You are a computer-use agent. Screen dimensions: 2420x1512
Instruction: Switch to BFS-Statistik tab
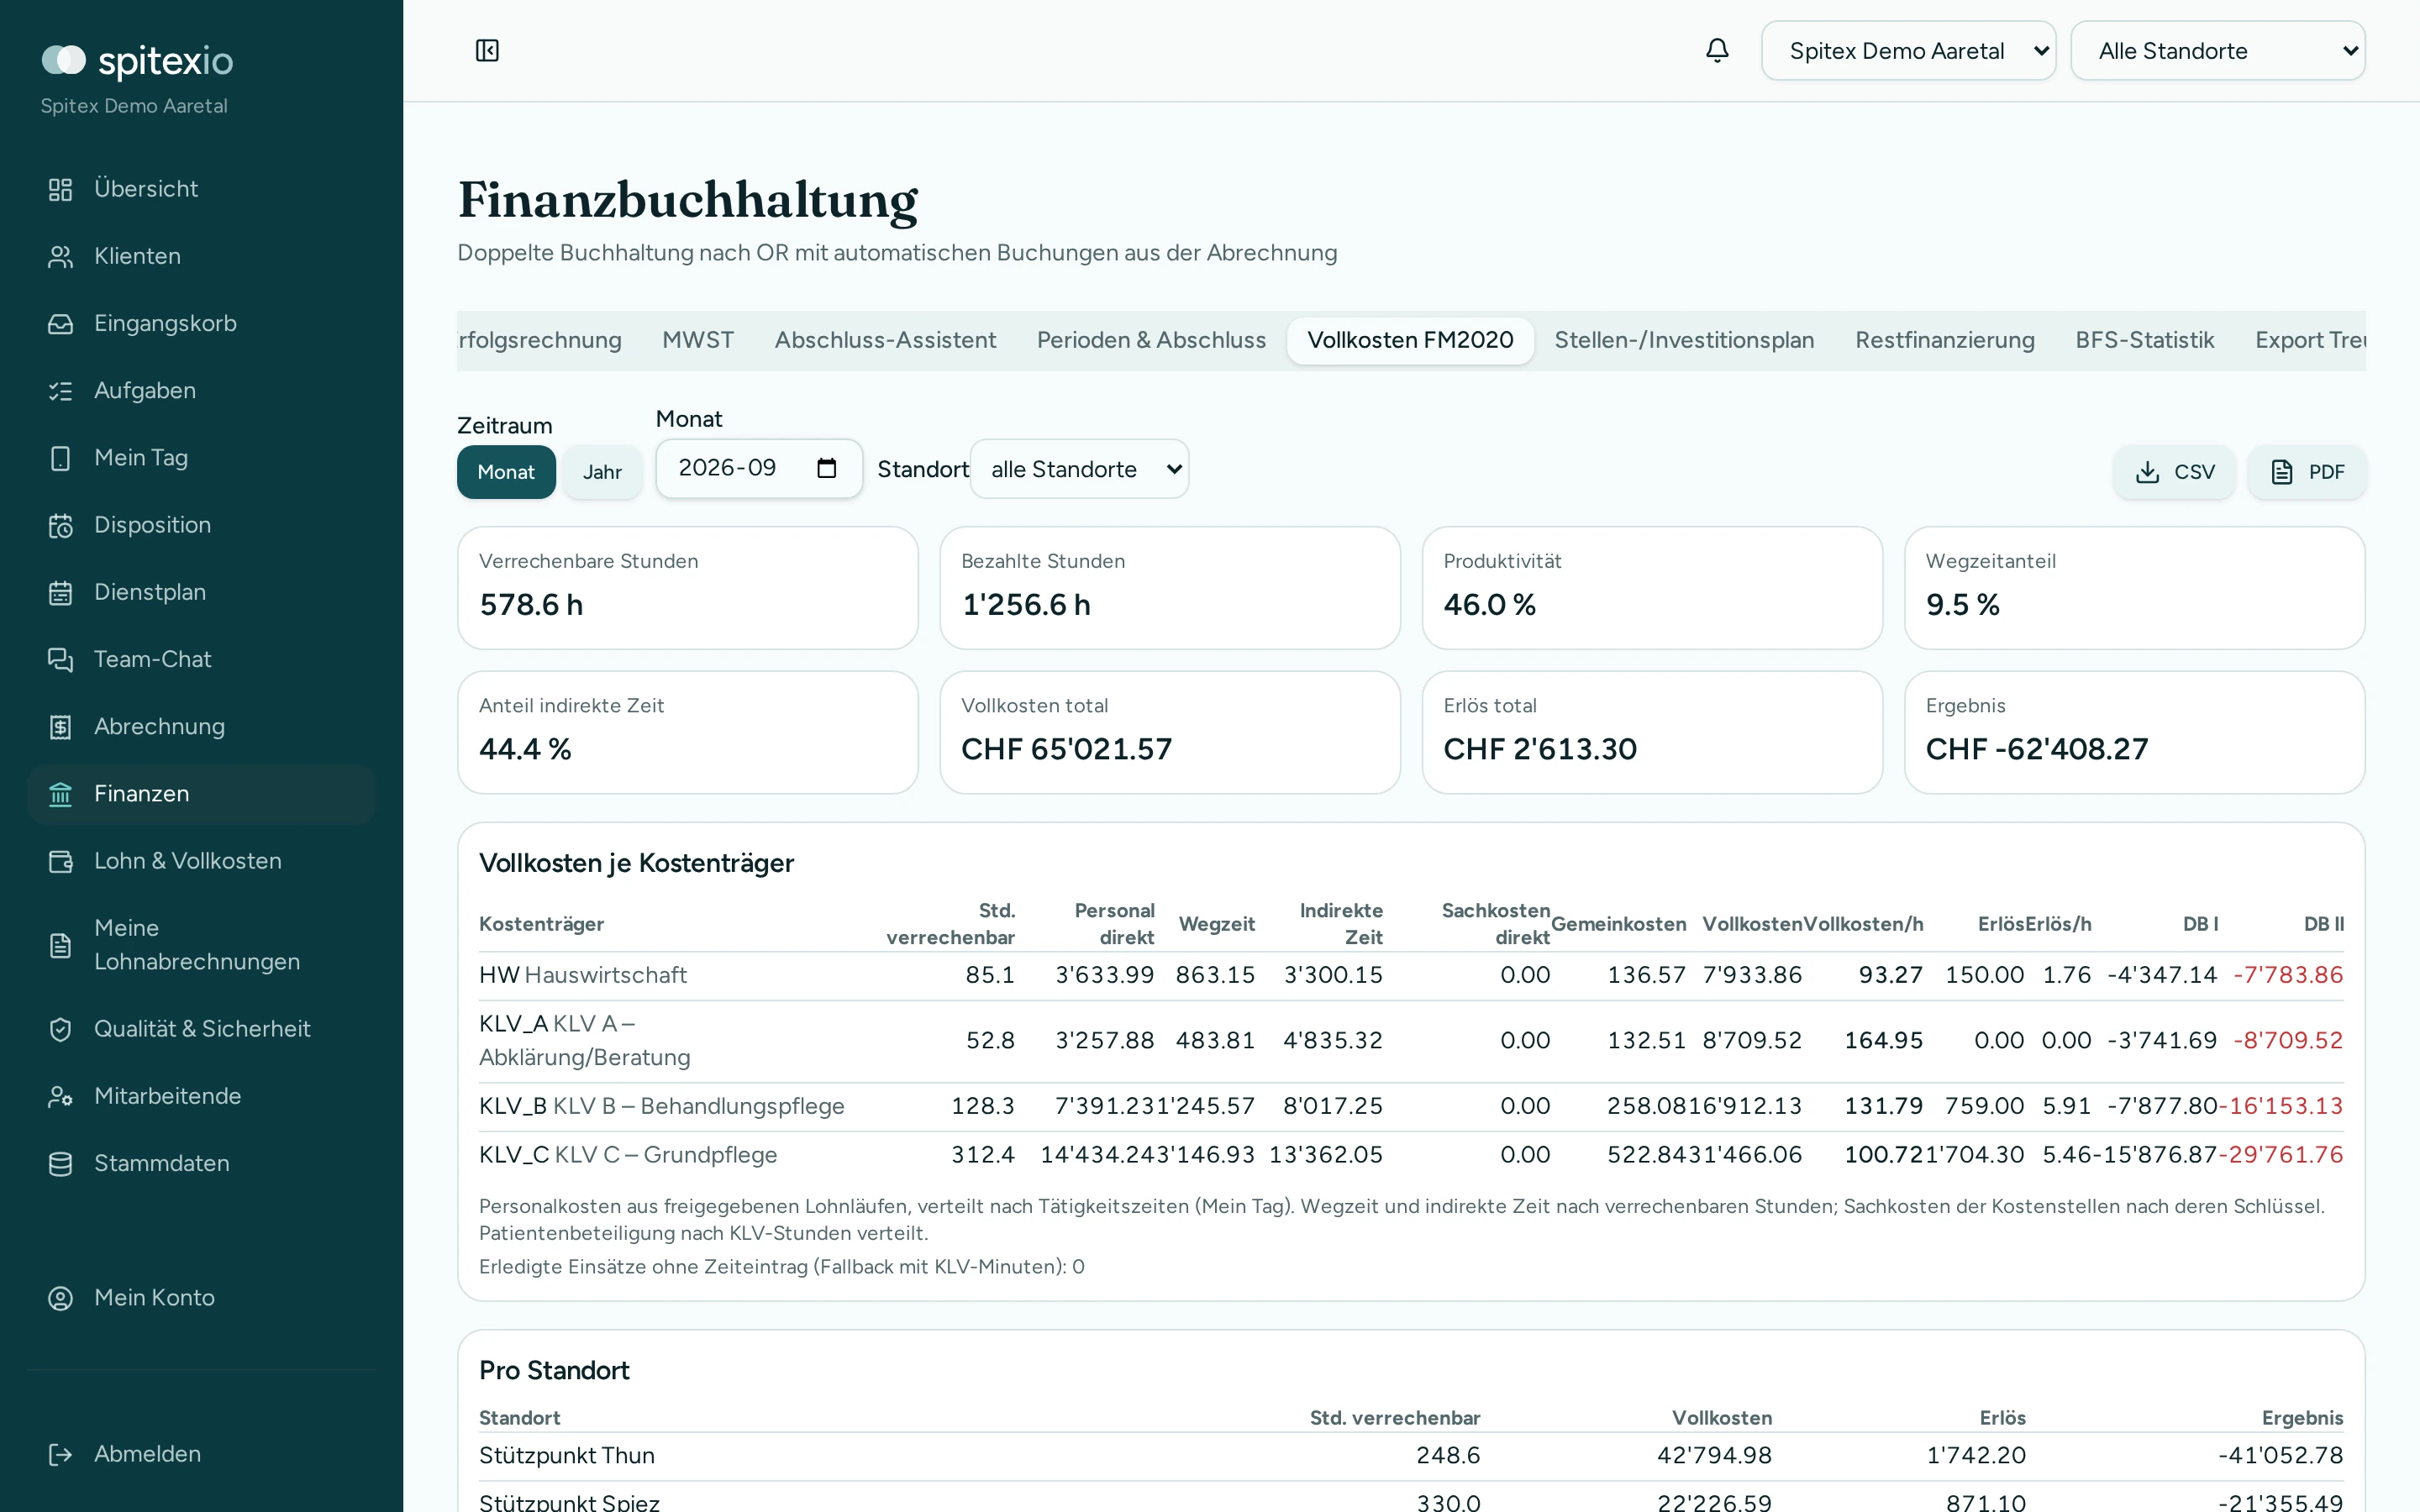[x=2144, y=340]
